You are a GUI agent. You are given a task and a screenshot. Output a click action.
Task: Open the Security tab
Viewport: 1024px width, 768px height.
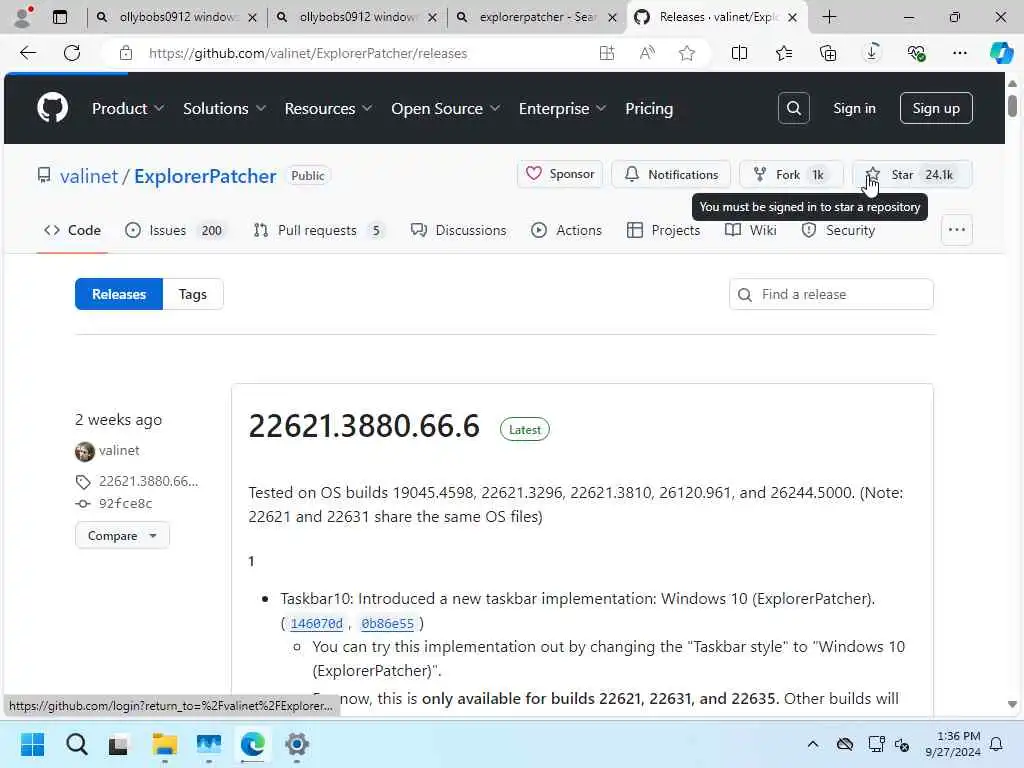coord(838,230)
